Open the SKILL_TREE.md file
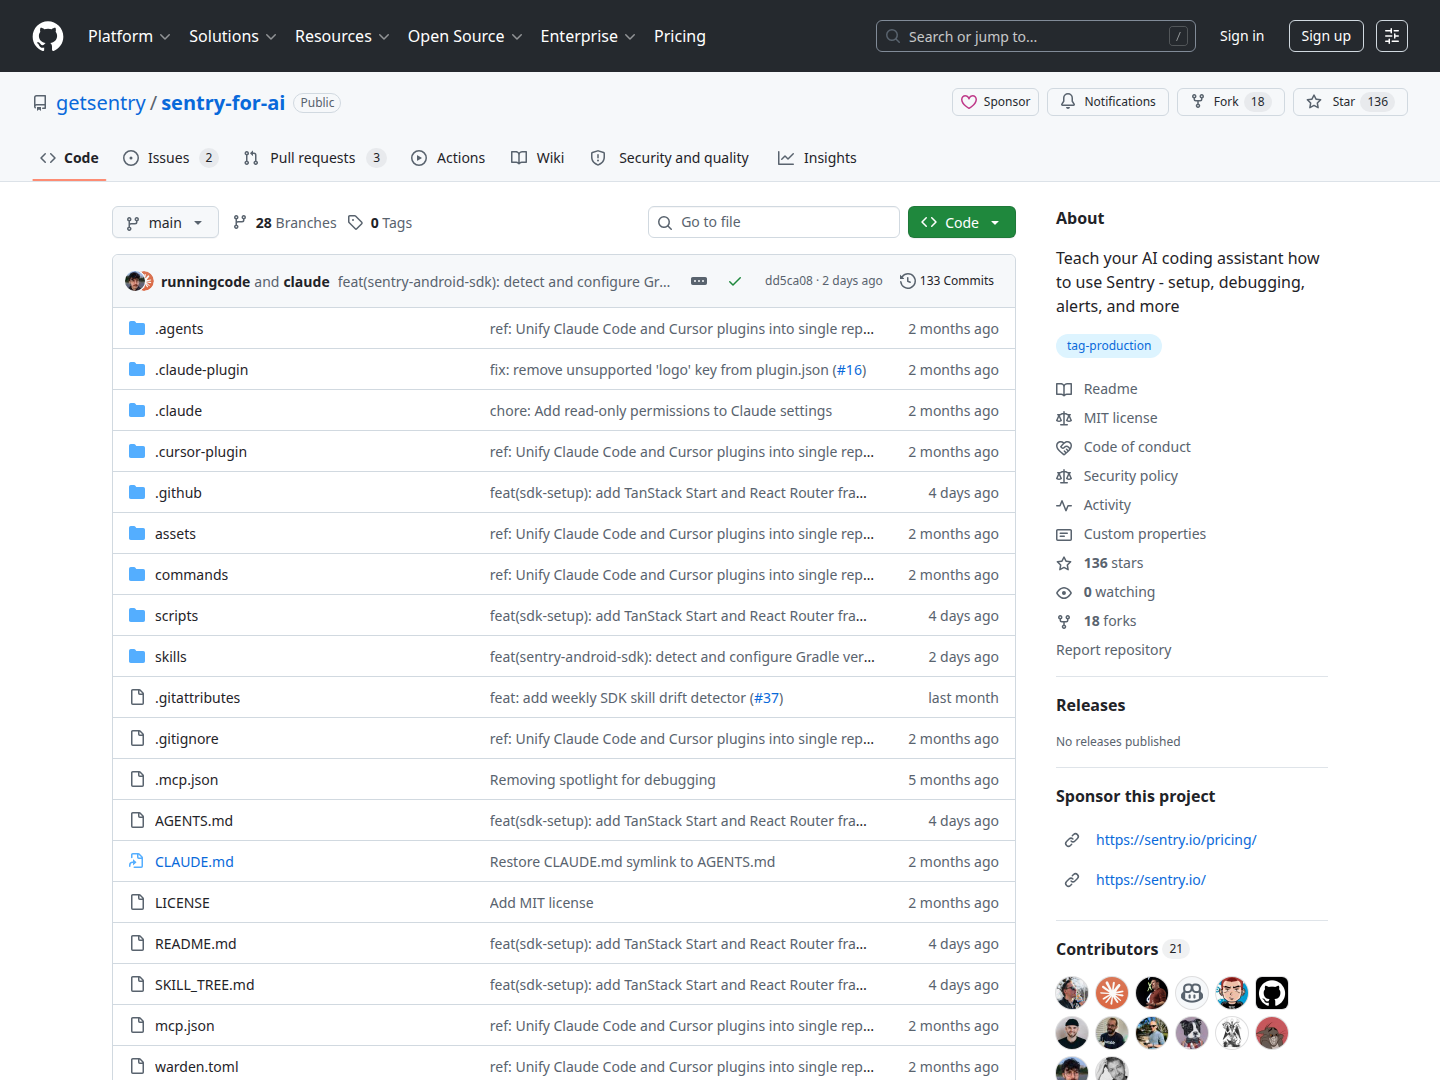Image resolution: width=1440 pixels, height=1080 pixels. click(205, 984)
